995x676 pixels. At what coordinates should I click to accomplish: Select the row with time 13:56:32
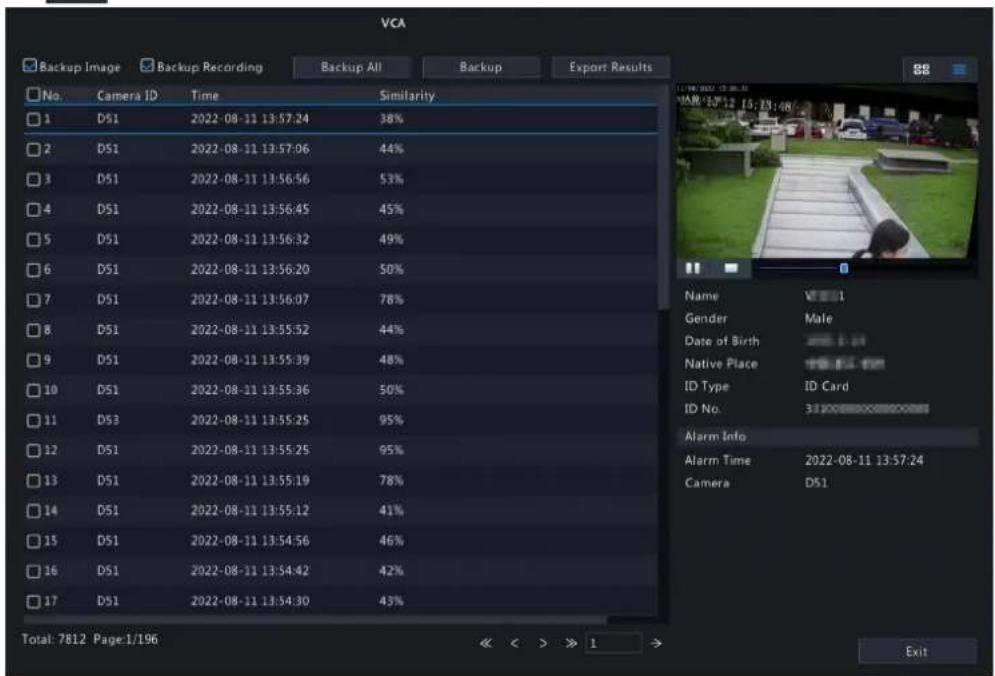341,240
